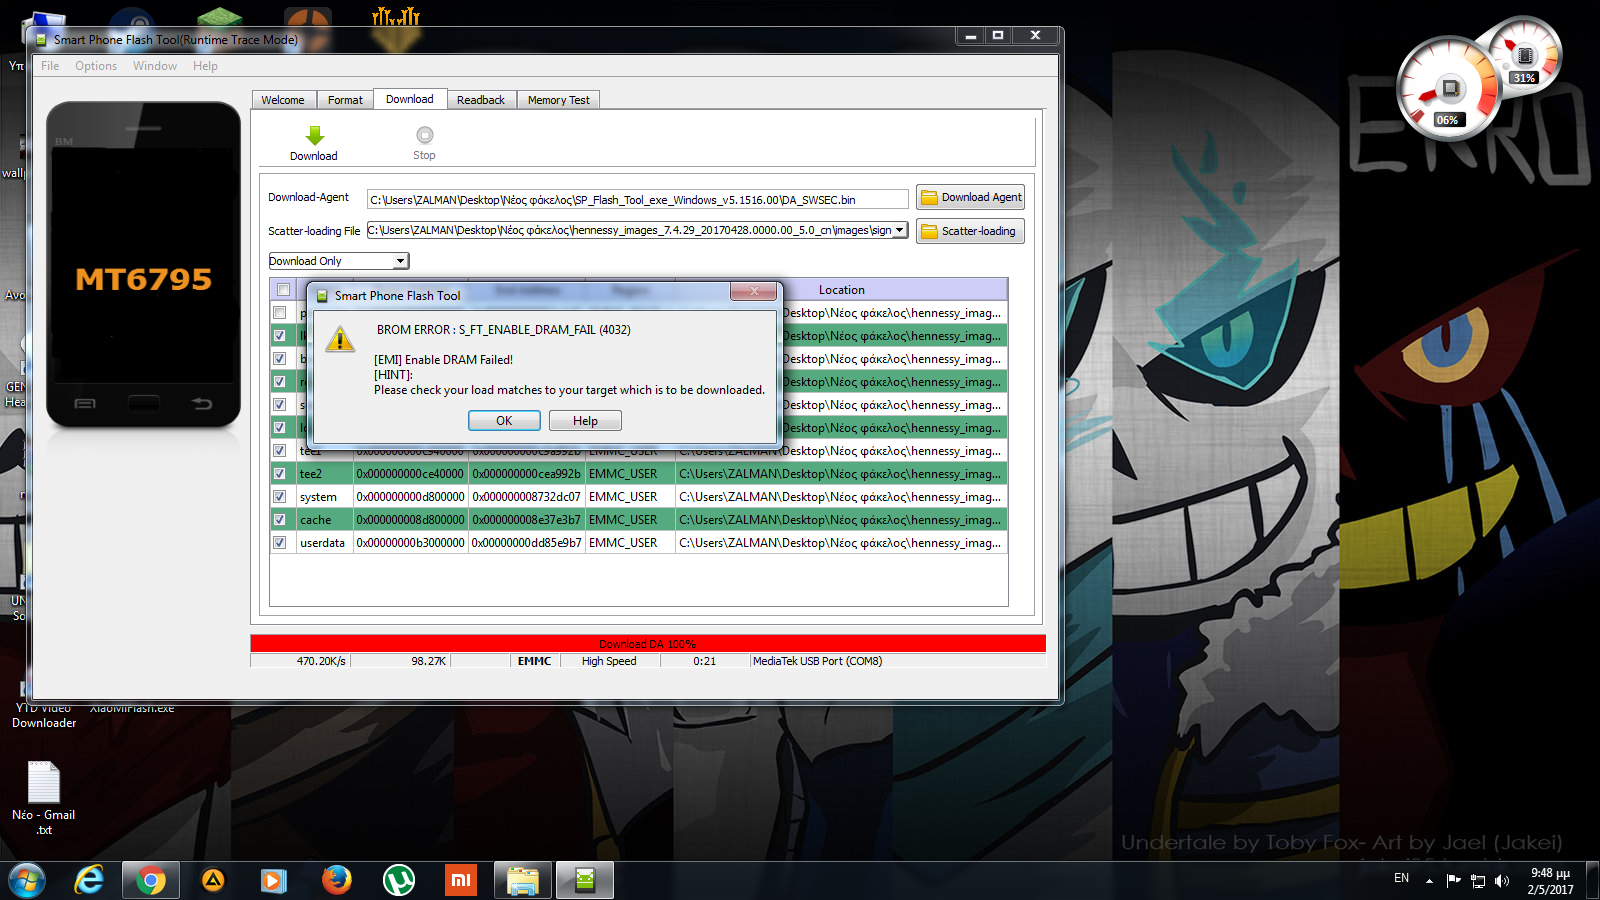Click the warning icon in the error dialog
The width and height of the screenshot is (1600, 900).
pyautogui.click(x=340, y=340)
